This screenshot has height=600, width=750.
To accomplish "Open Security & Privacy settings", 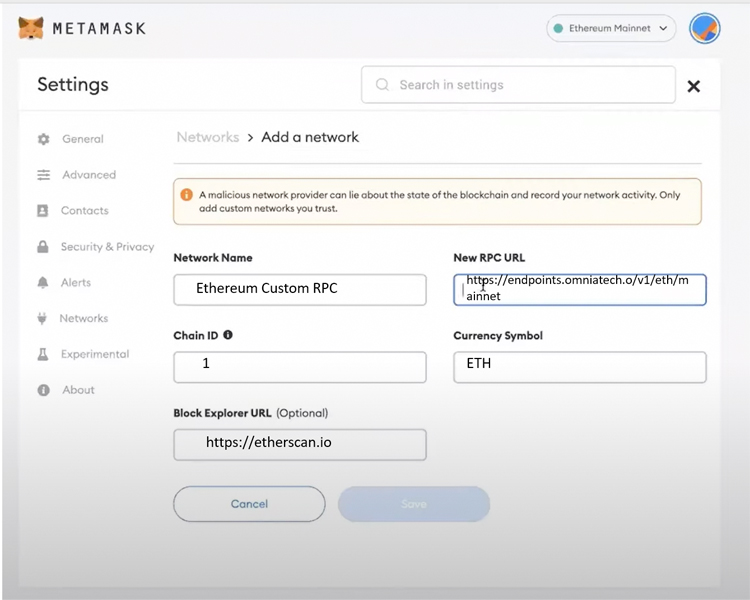I will (107, 246).
